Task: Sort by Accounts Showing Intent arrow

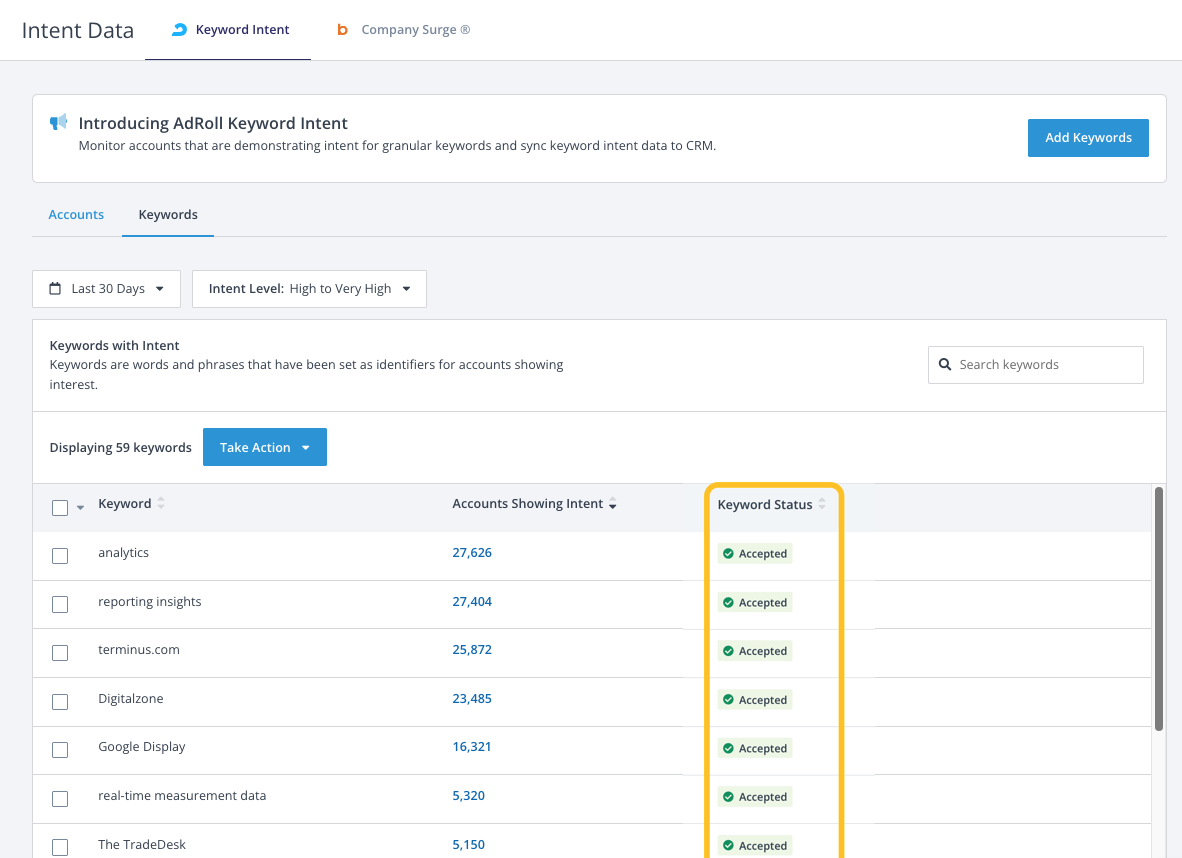Action: (612, 505)
